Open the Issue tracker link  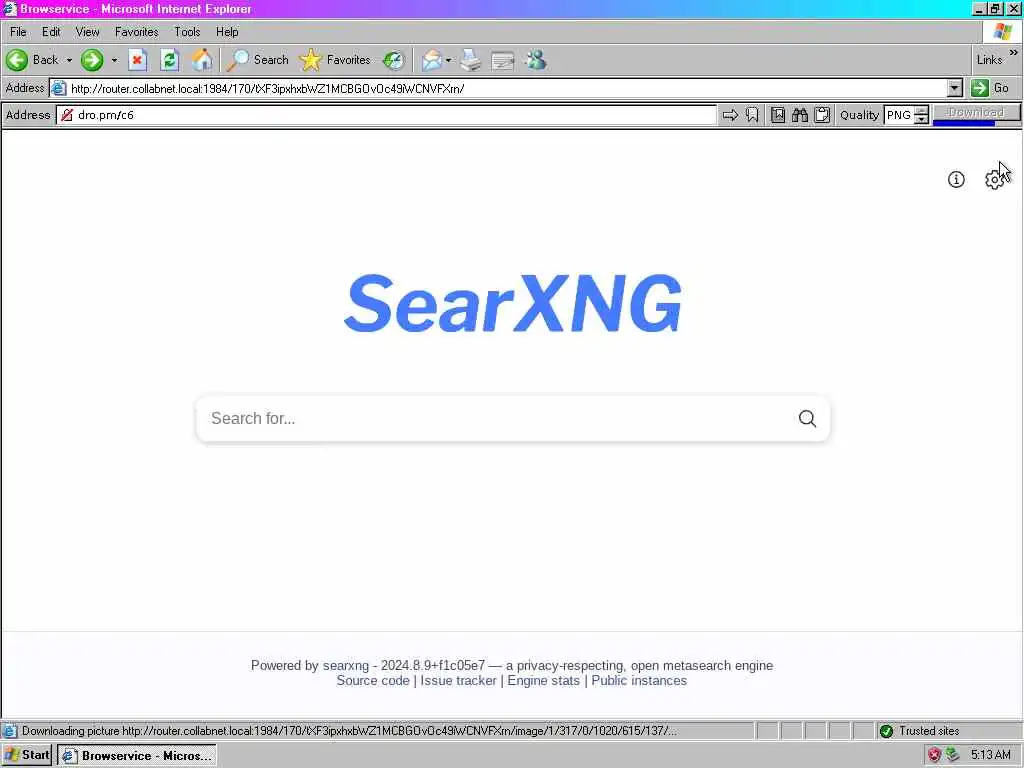[458, 680]
